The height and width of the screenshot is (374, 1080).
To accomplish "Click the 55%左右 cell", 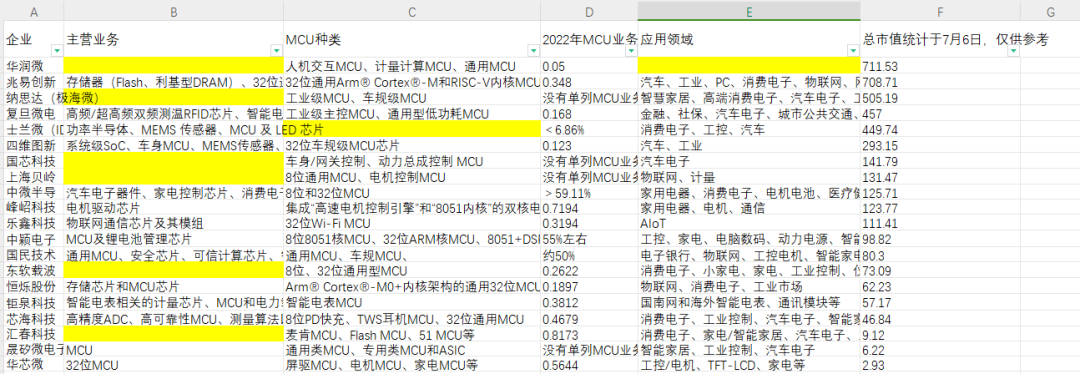I will click(x=589, y=240).
